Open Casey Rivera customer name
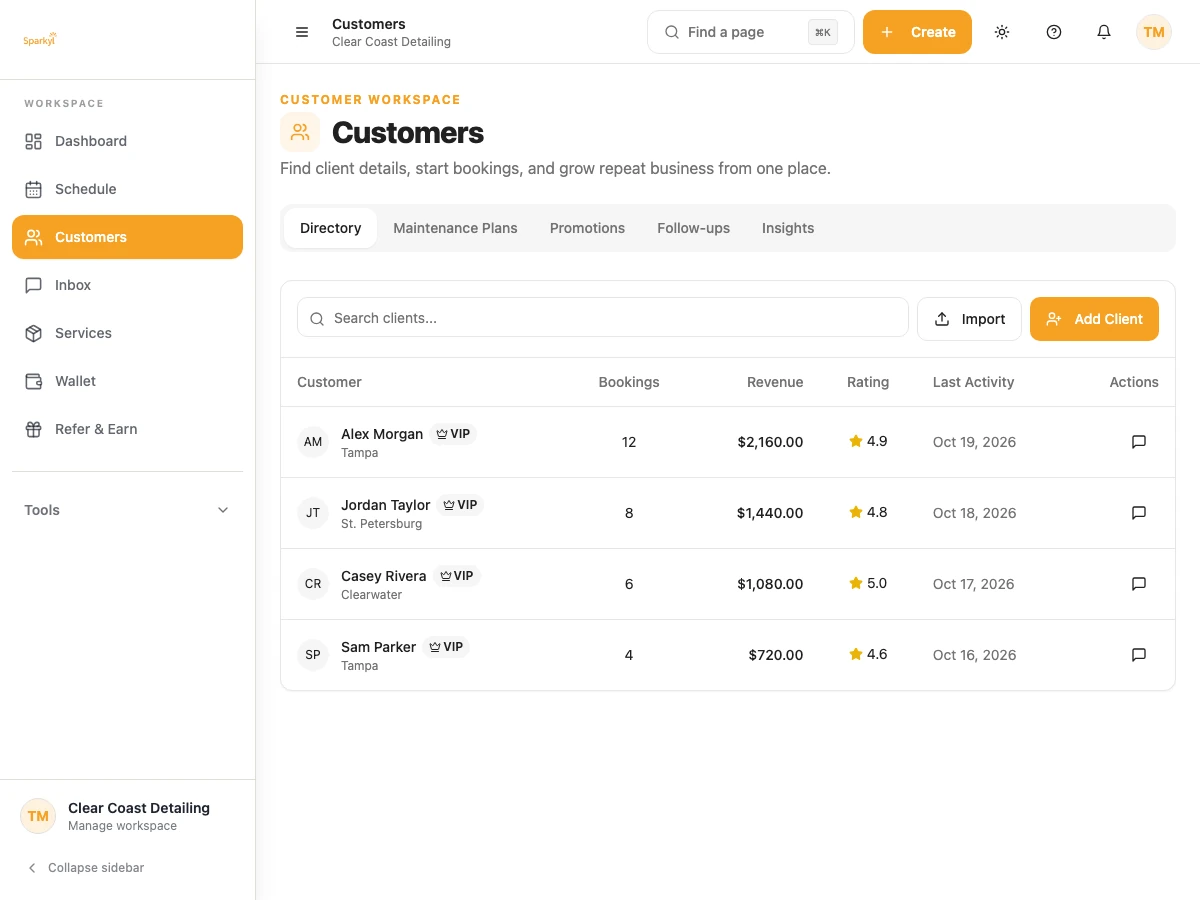Viewport: 1200px width, 900px height. [x=384, y=576]
